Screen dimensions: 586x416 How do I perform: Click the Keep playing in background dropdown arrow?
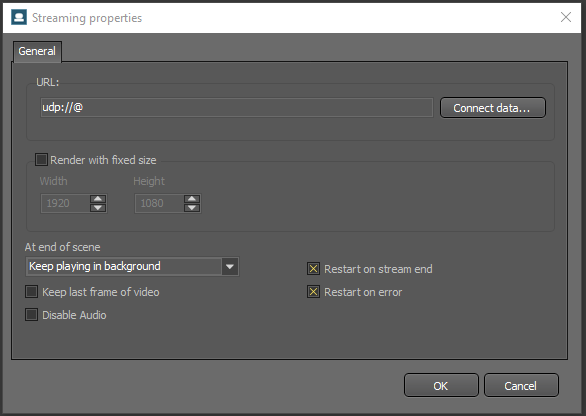click(230, 266)
